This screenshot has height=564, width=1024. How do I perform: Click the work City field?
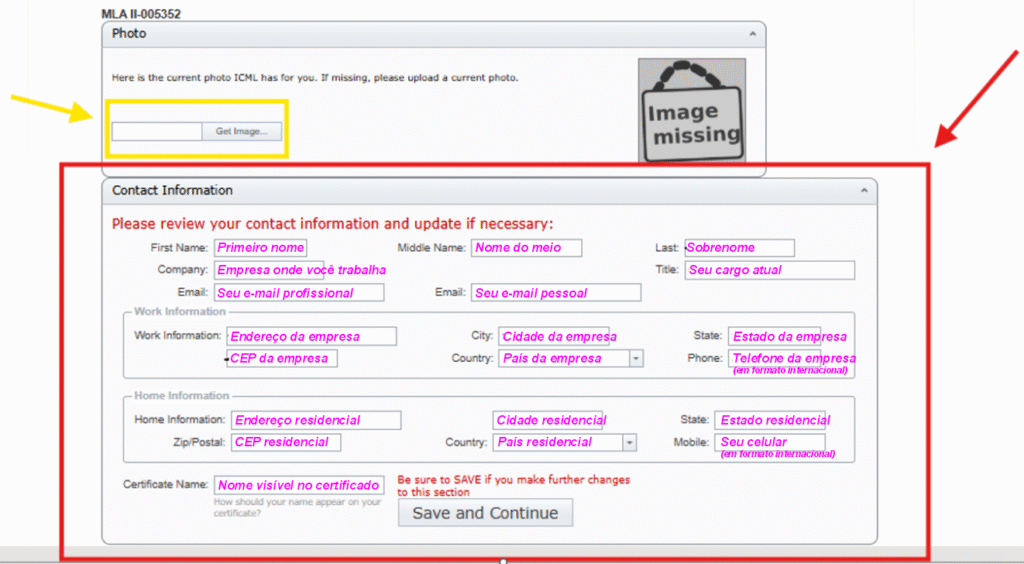[x=557, y=336]
